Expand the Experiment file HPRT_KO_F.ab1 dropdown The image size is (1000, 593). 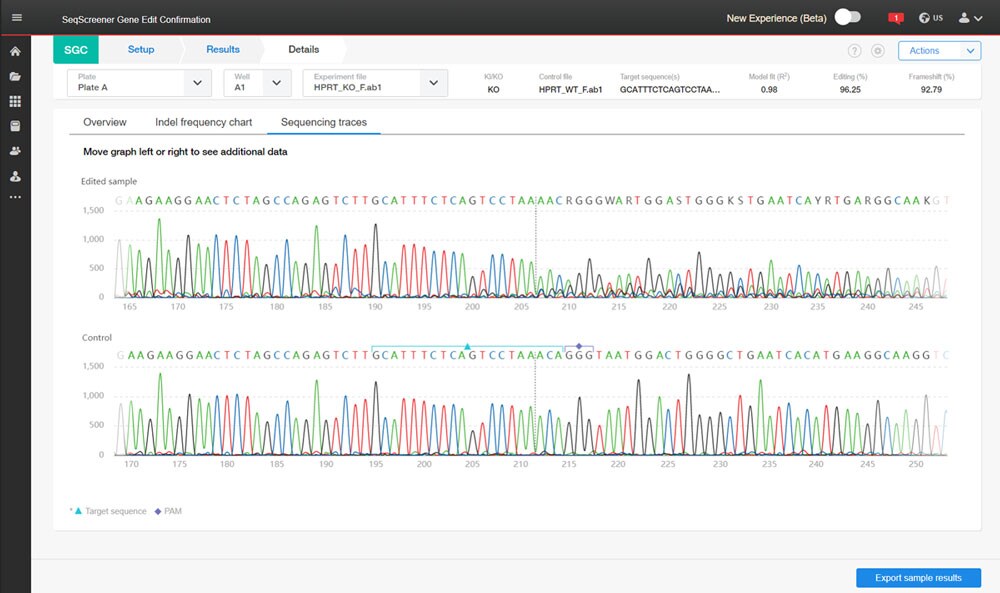(x=432, y=84)
